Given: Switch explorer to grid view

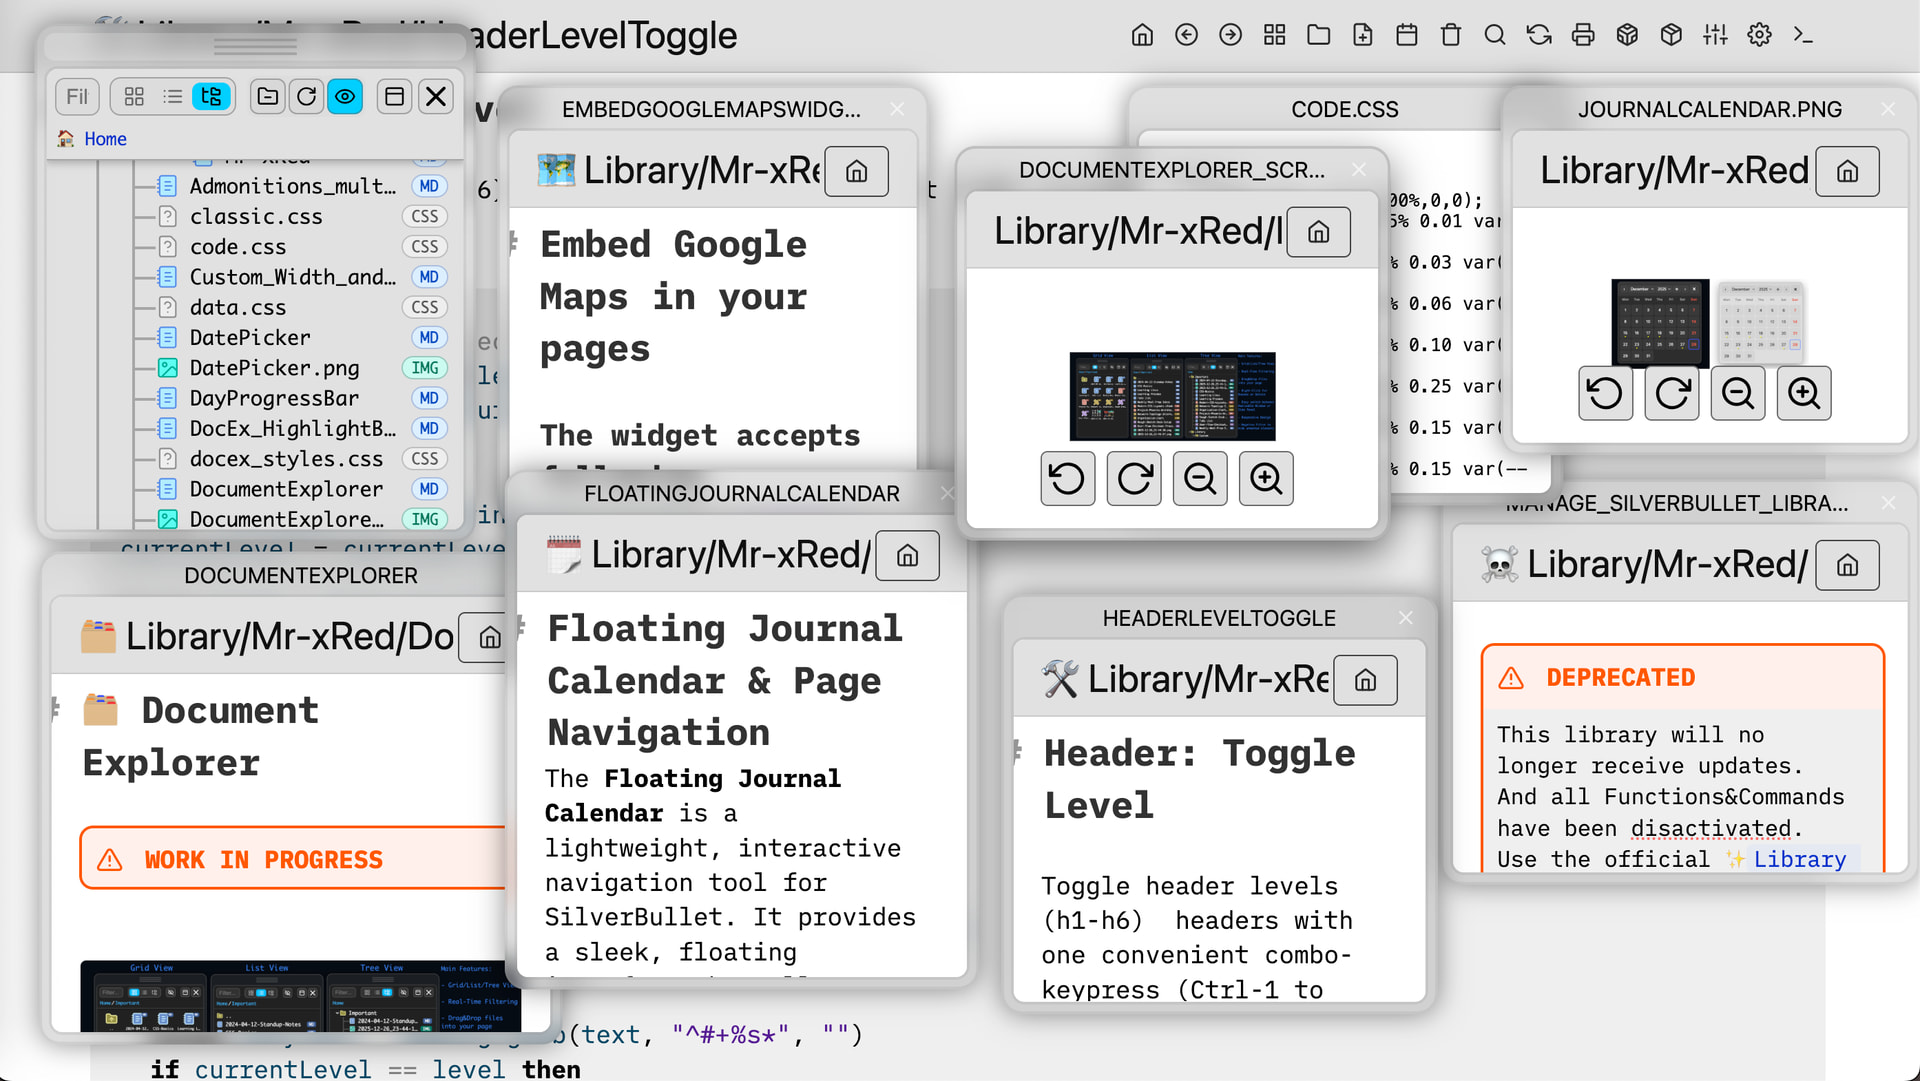Looking at the screenshot, I should [x=134, y=97].
